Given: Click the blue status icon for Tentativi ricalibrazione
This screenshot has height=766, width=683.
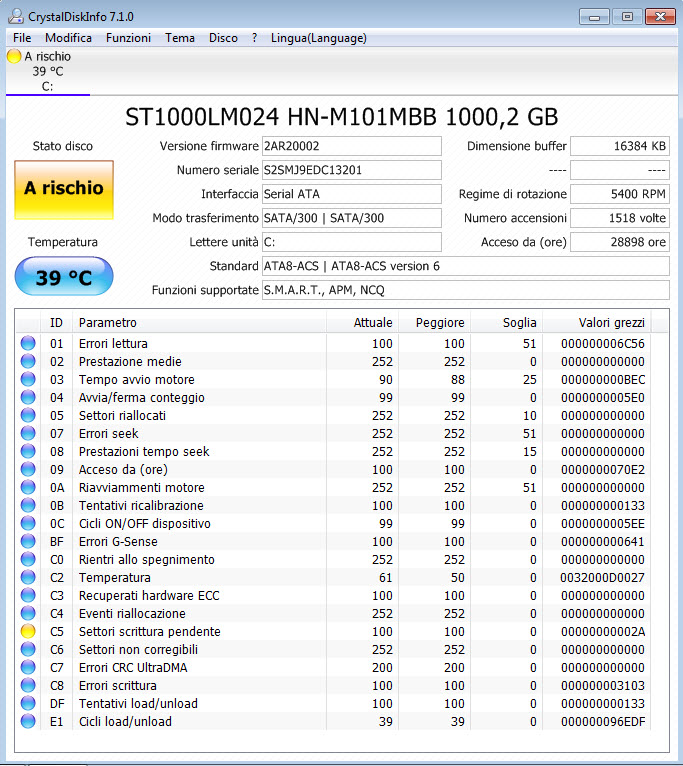Looking at the screenshot, I should (28, 505).
